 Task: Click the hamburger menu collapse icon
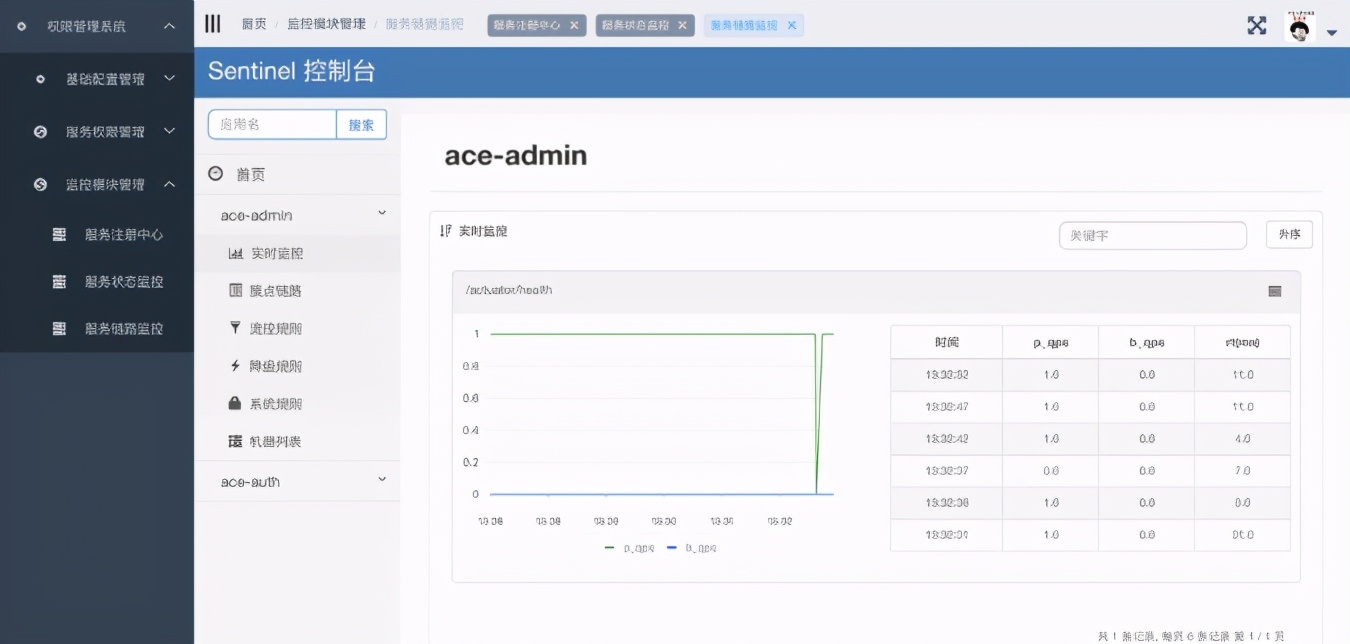pyautogui.click(x=212, y=25)
